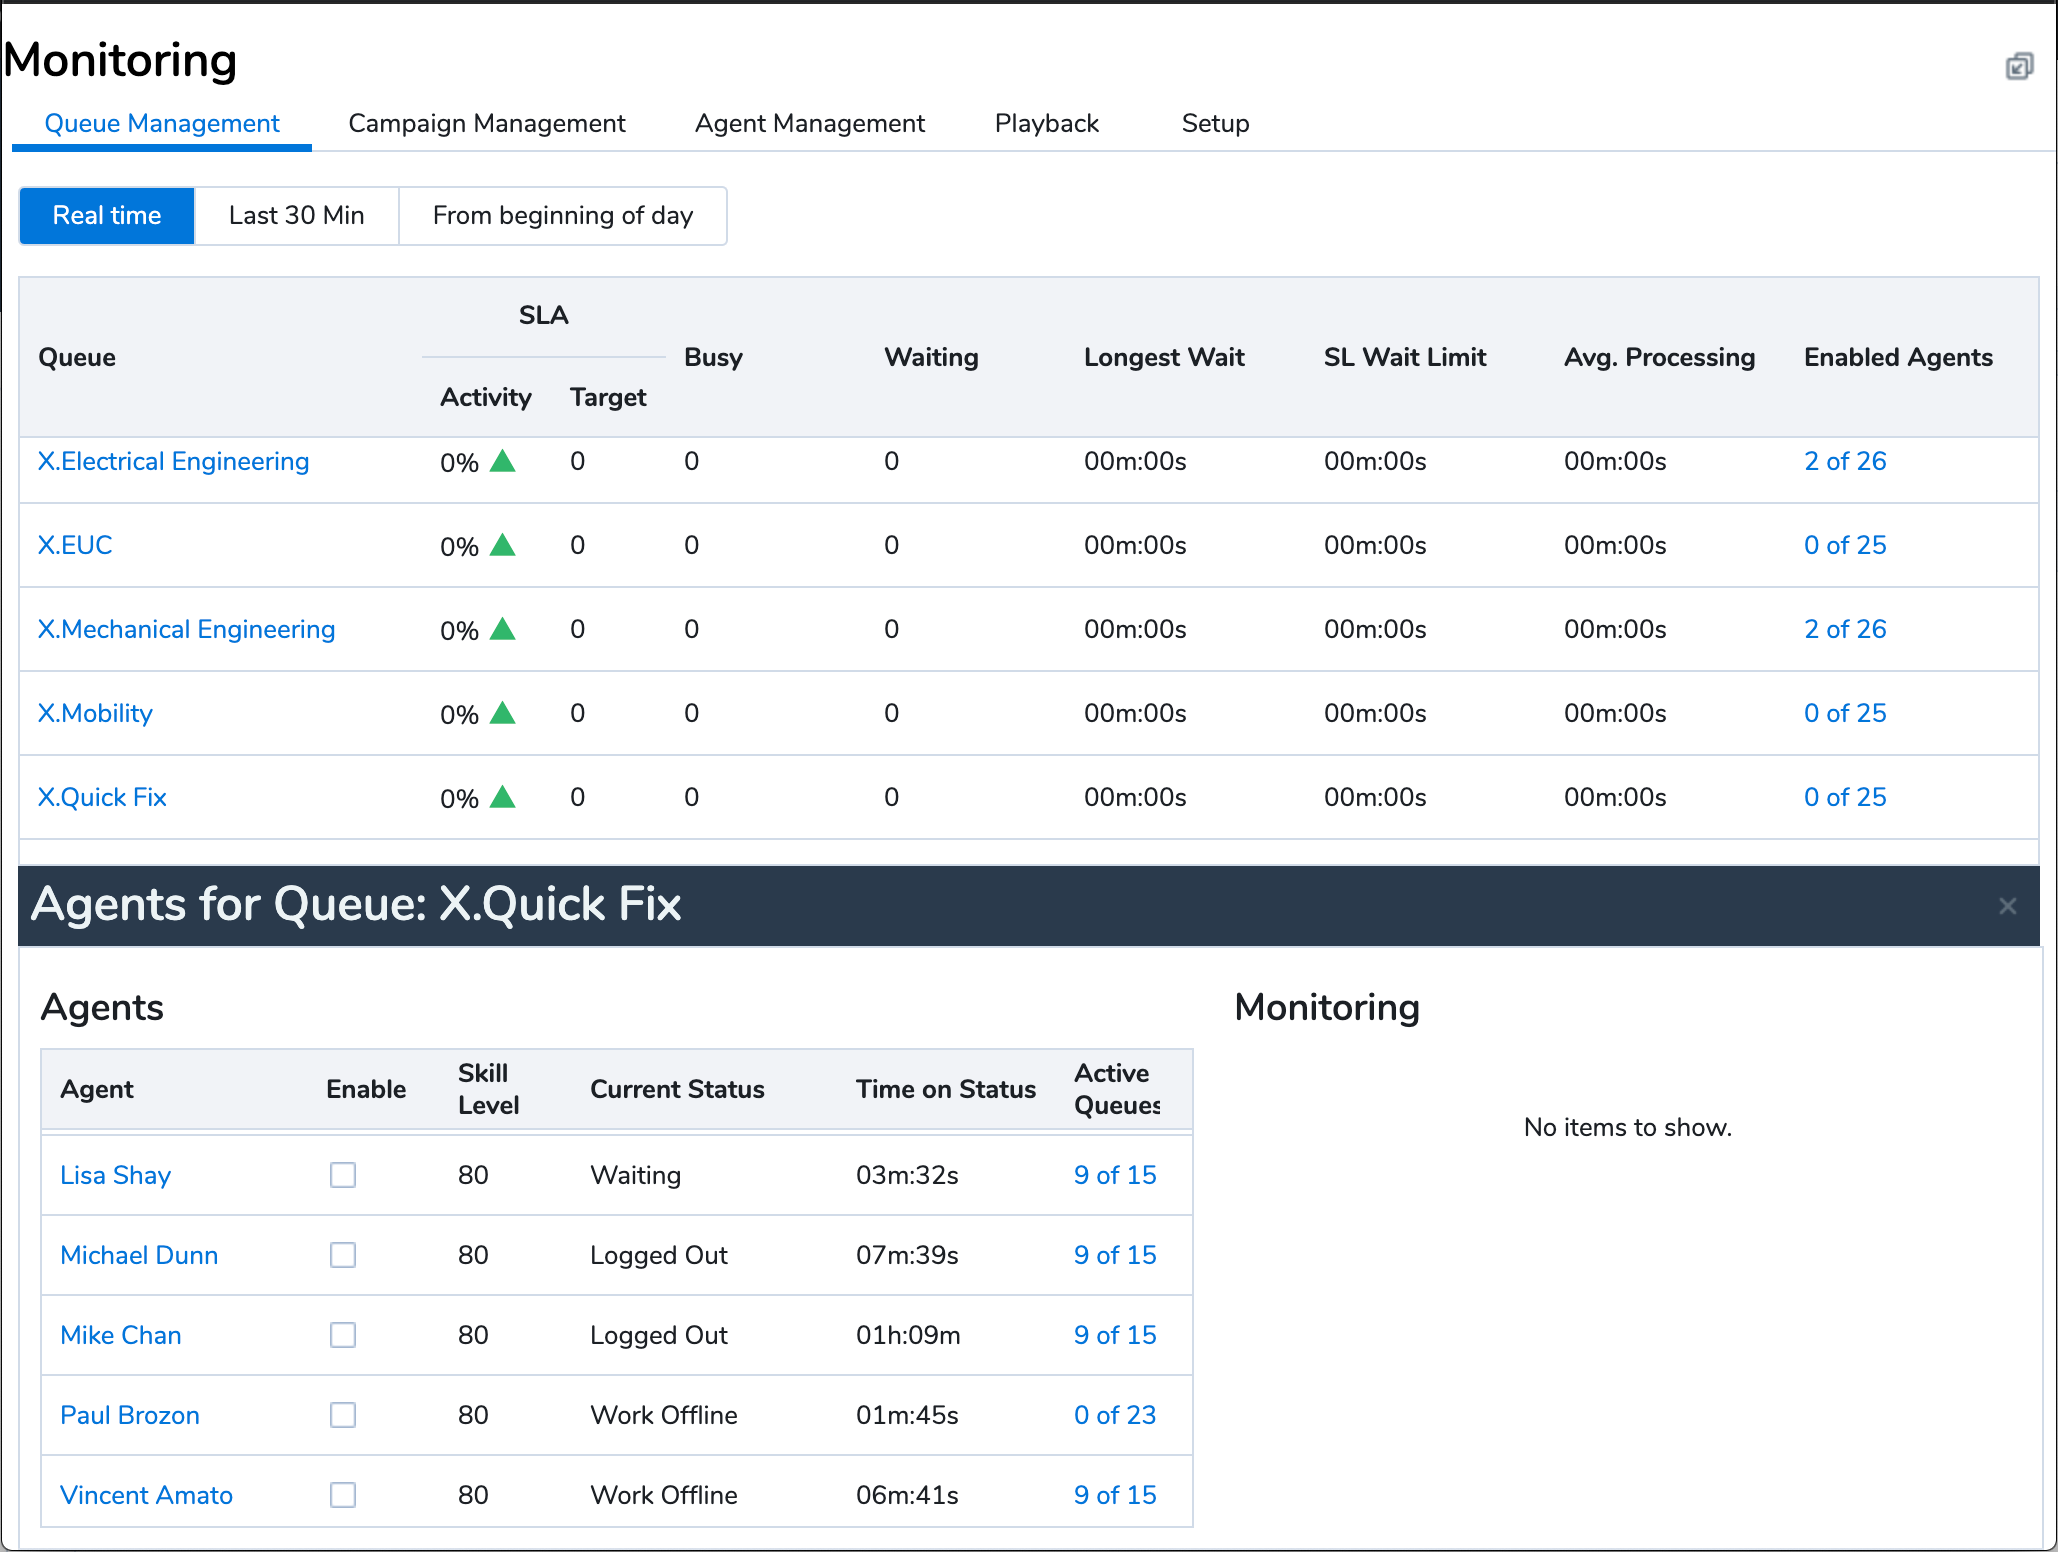Open agent Vincent Amato

(147, 1495)
